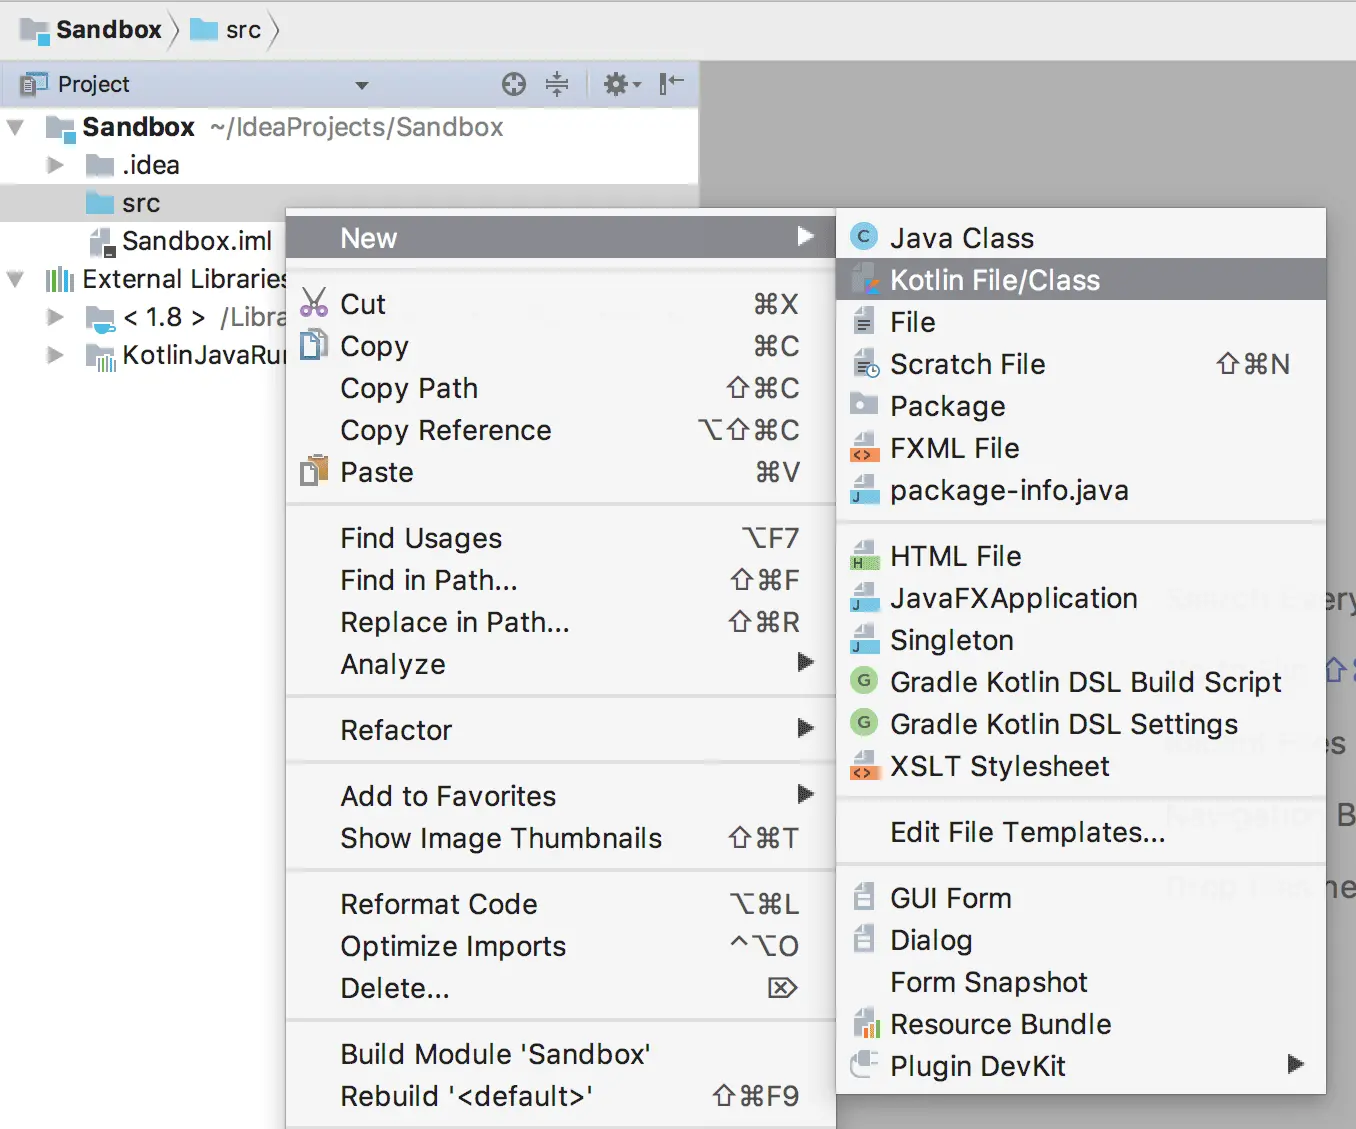Choose Copy Path from context menu
This screenshot has width=1356, height=1129.
click(561, 388)
